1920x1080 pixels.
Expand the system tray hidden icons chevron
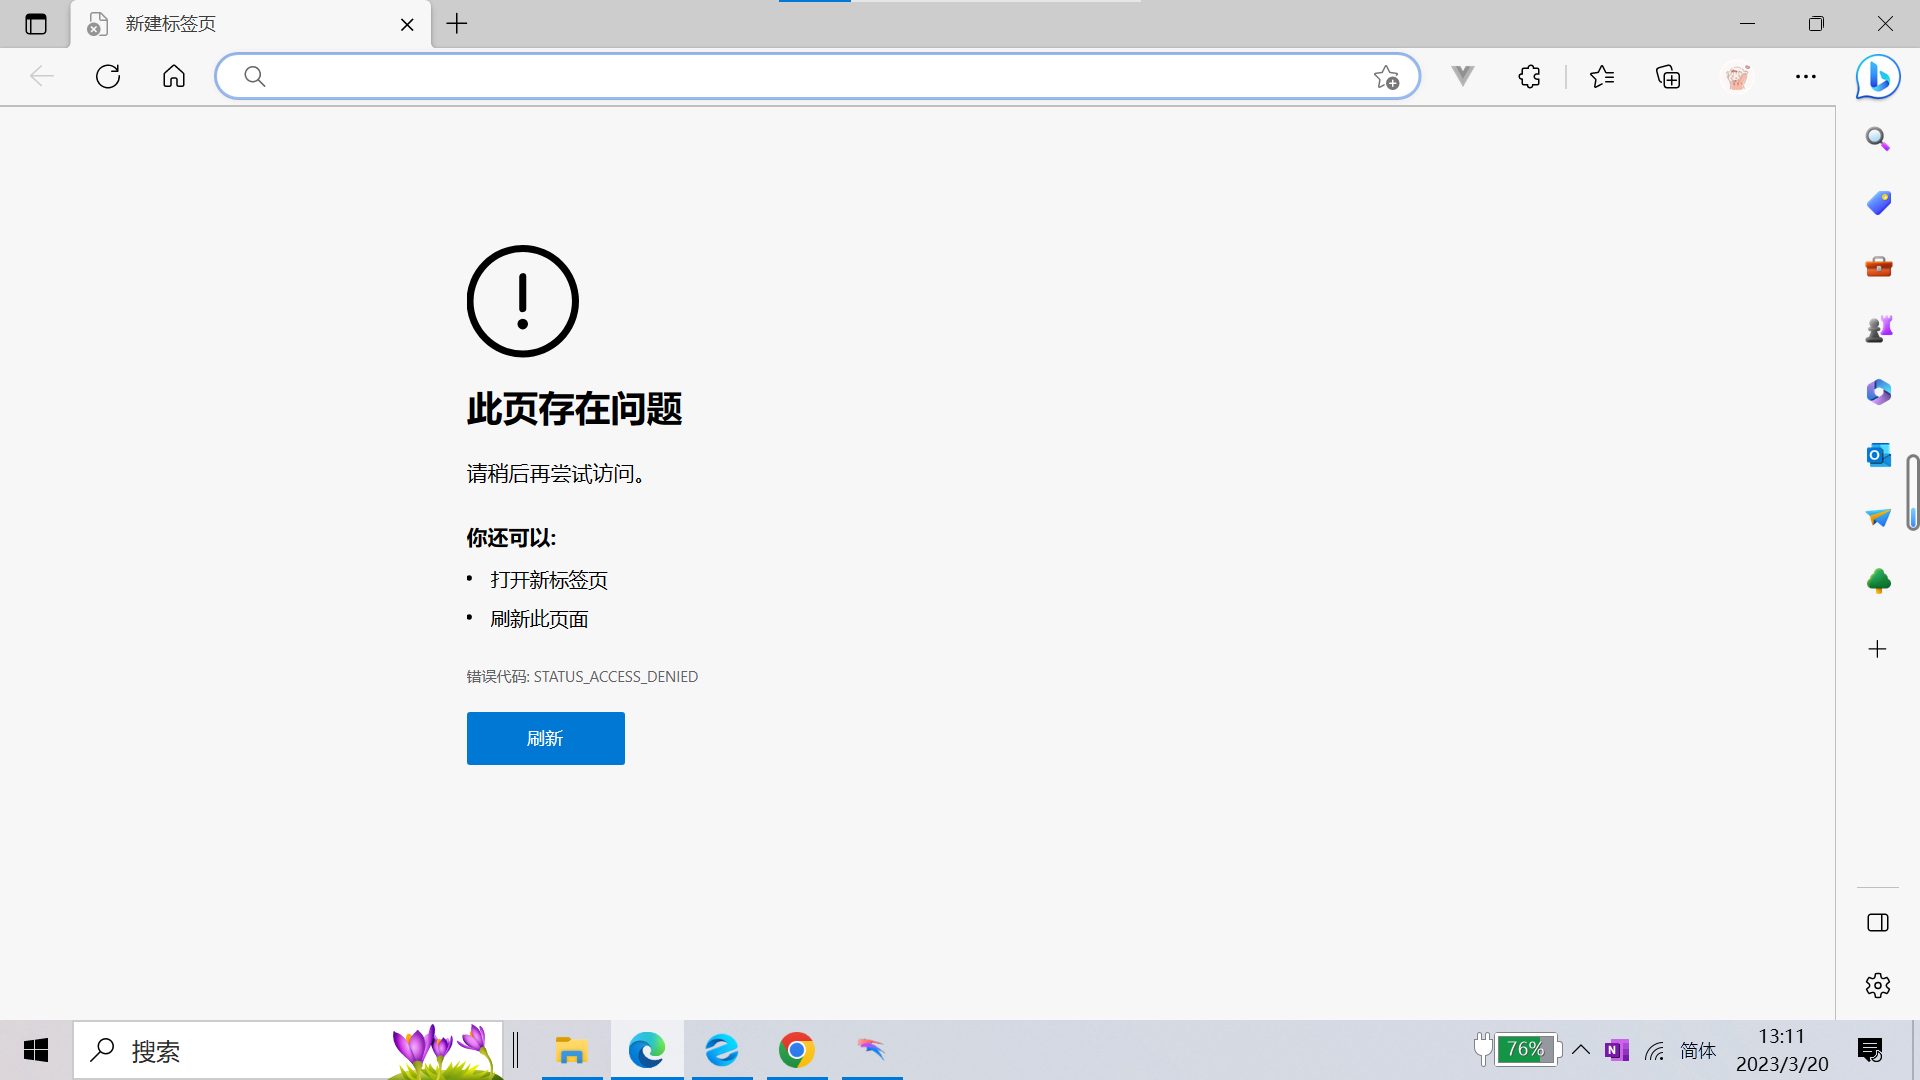click(1581, 1050)
